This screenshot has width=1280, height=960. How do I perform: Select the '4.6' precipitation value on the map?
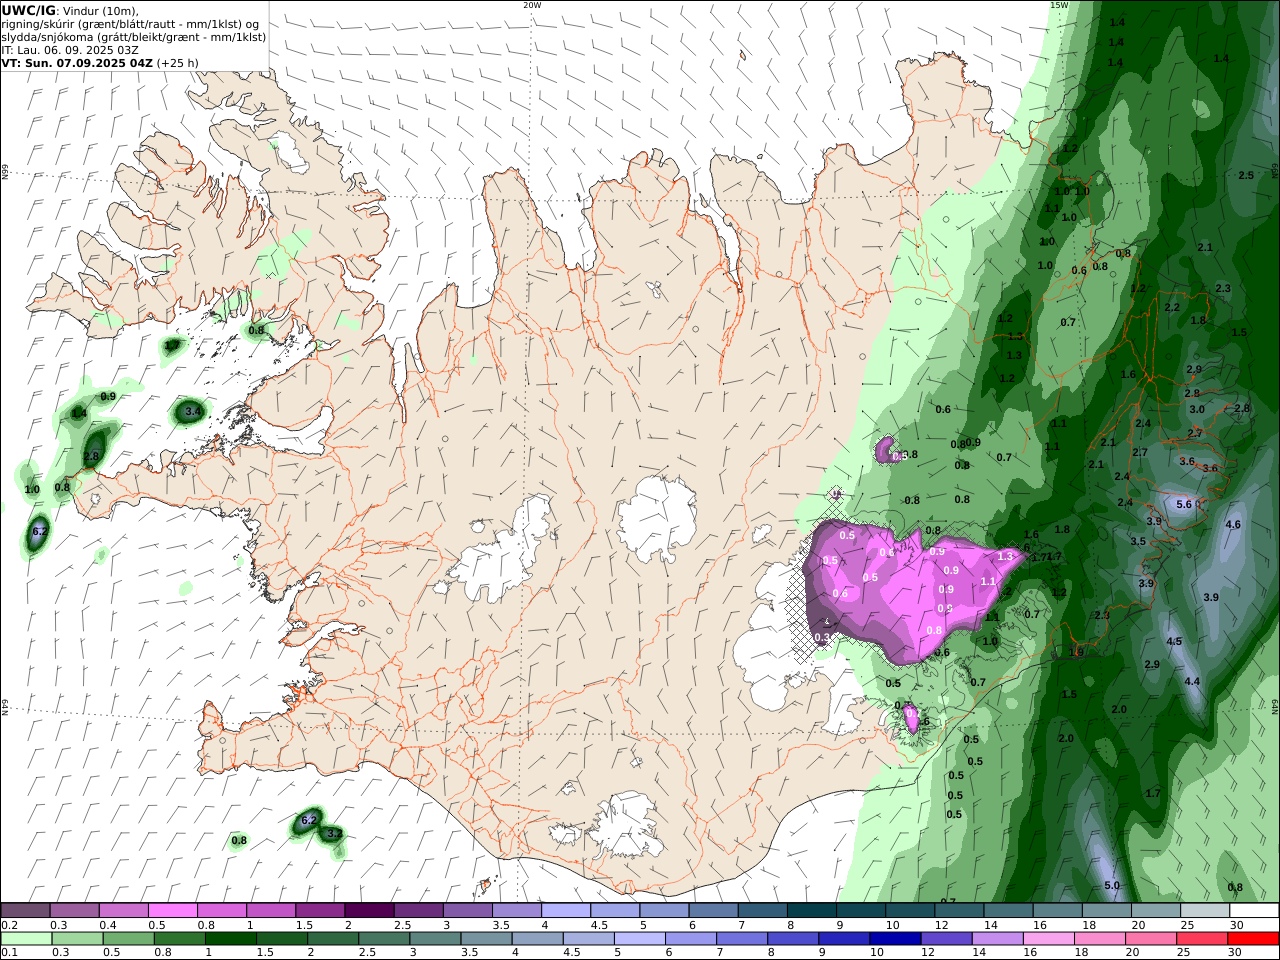tap(1233, 525)
